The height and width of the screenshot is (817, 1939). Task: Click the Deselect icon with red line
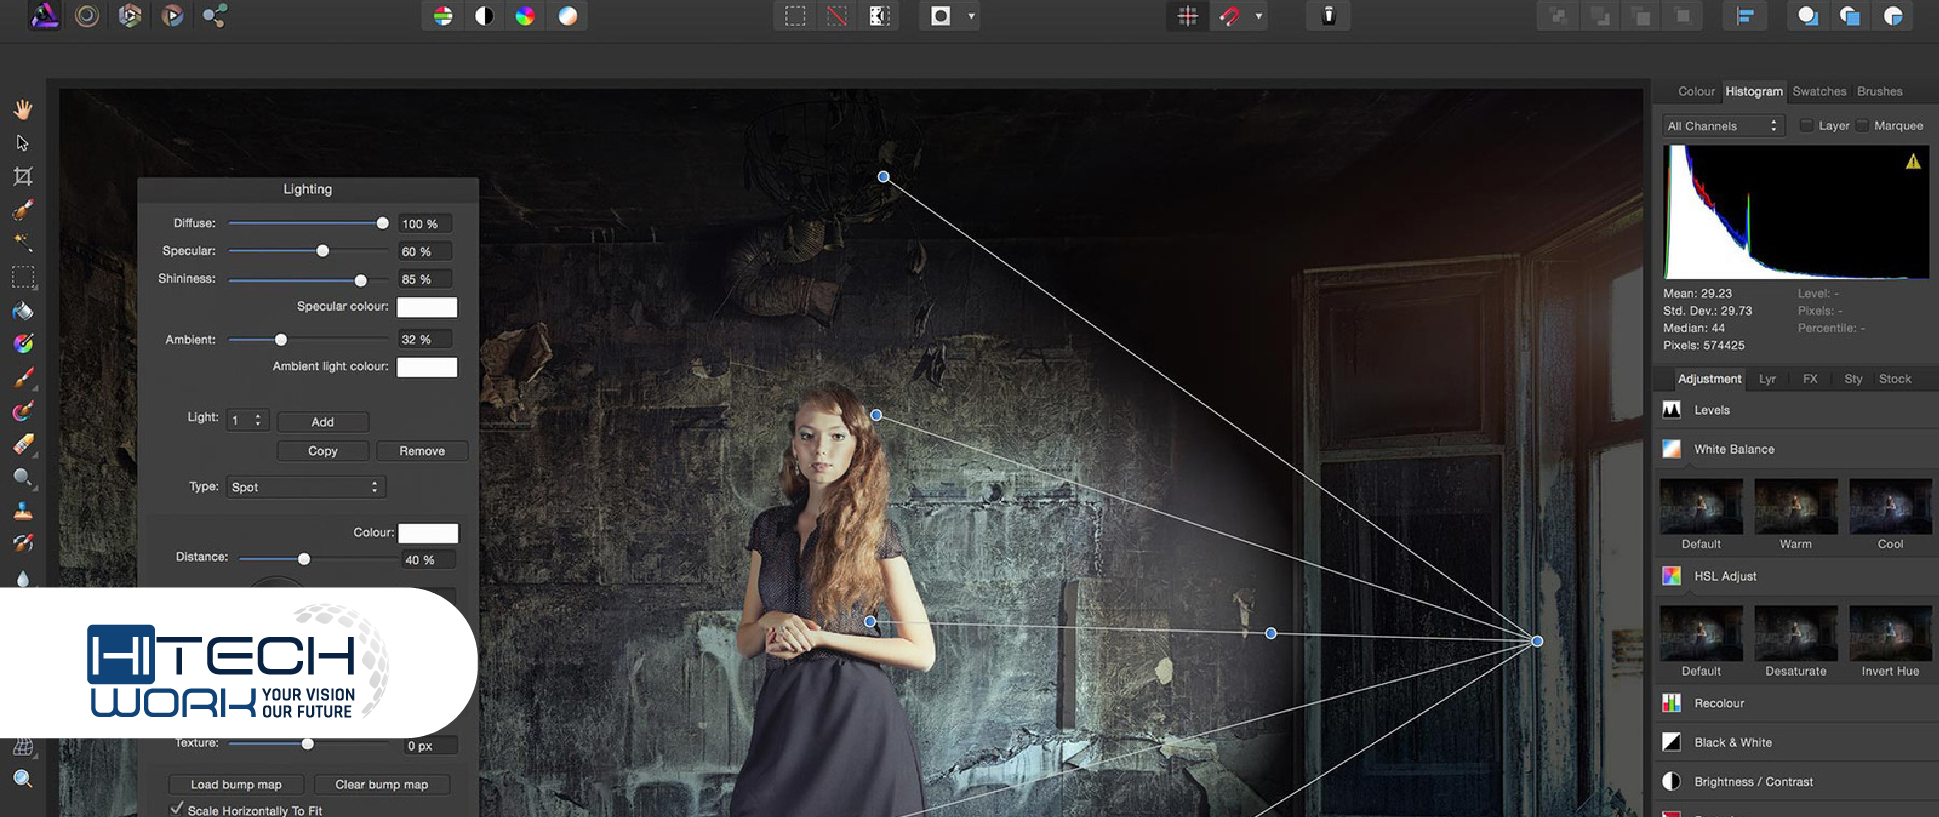(837, 16)
